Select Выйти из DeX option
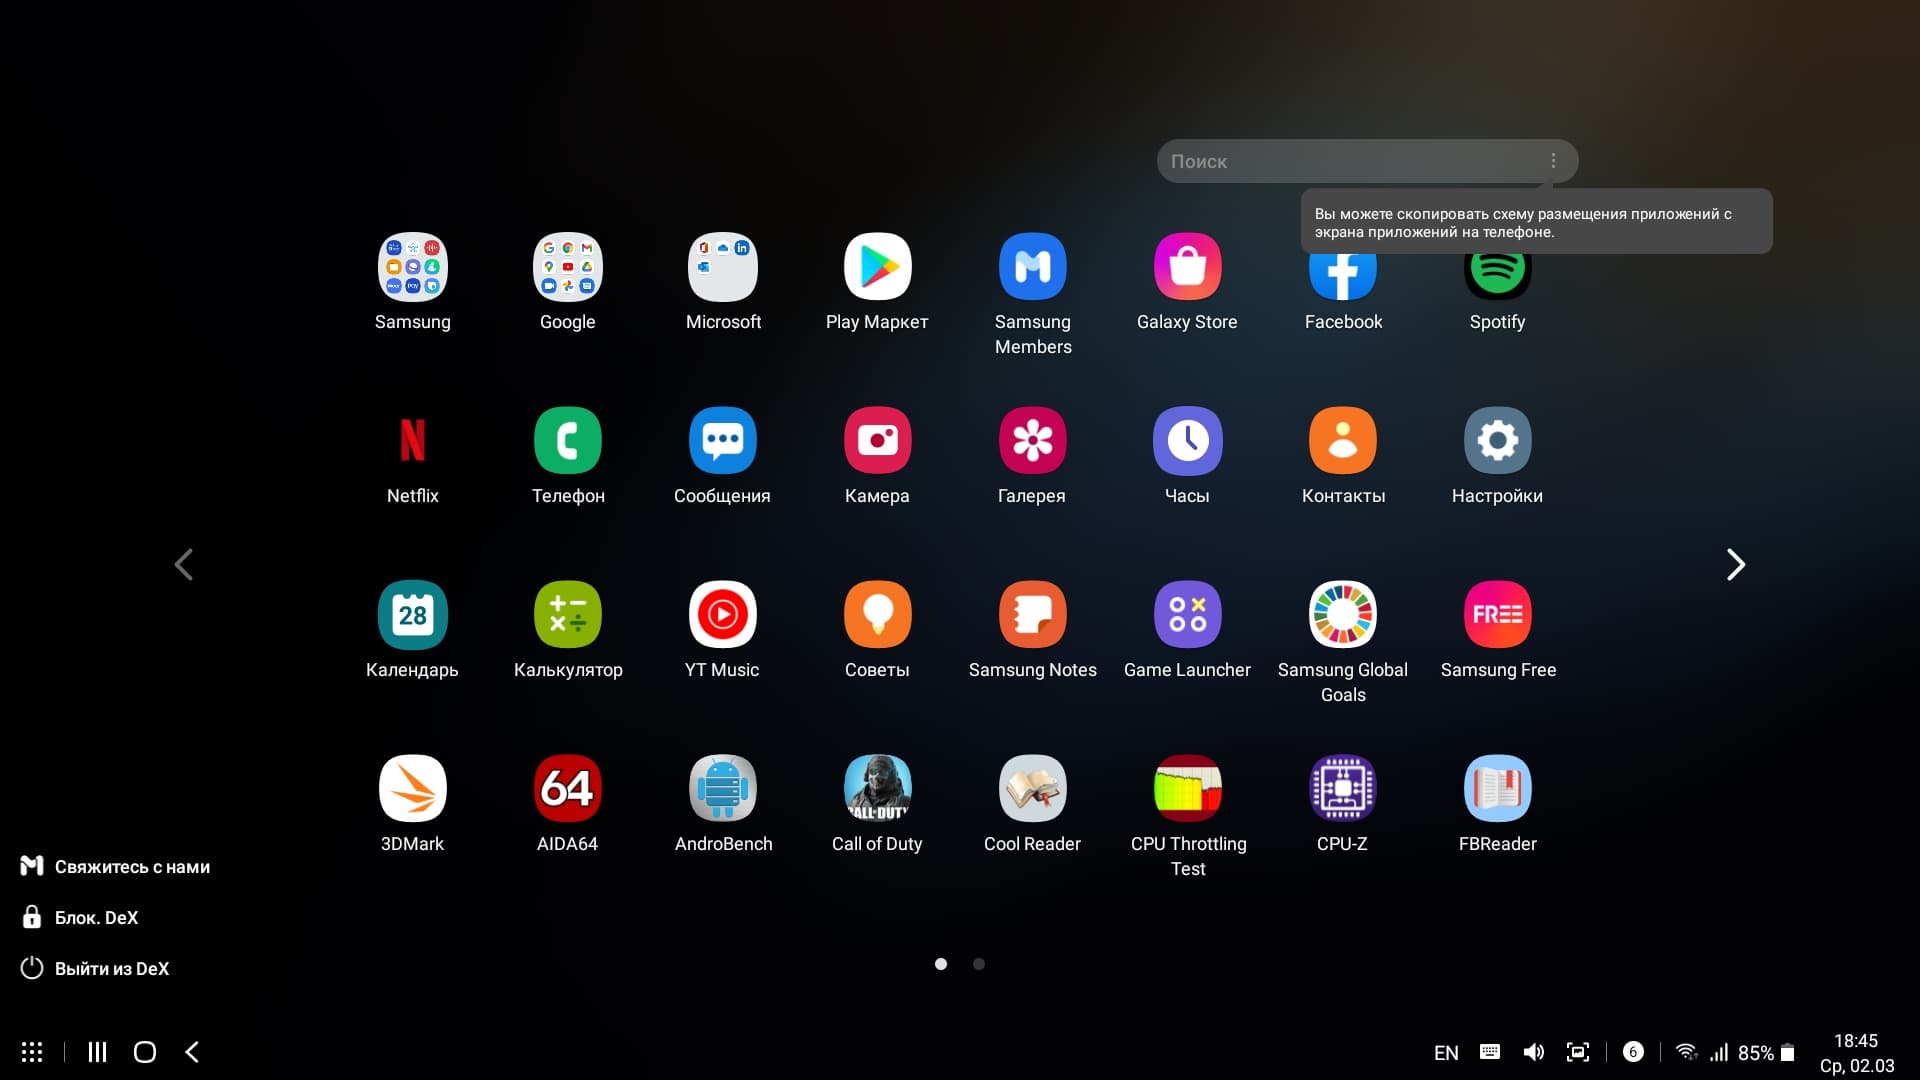Image resolution: width=1920 pixels, height=1080 pixels. [x=111, y=968]
